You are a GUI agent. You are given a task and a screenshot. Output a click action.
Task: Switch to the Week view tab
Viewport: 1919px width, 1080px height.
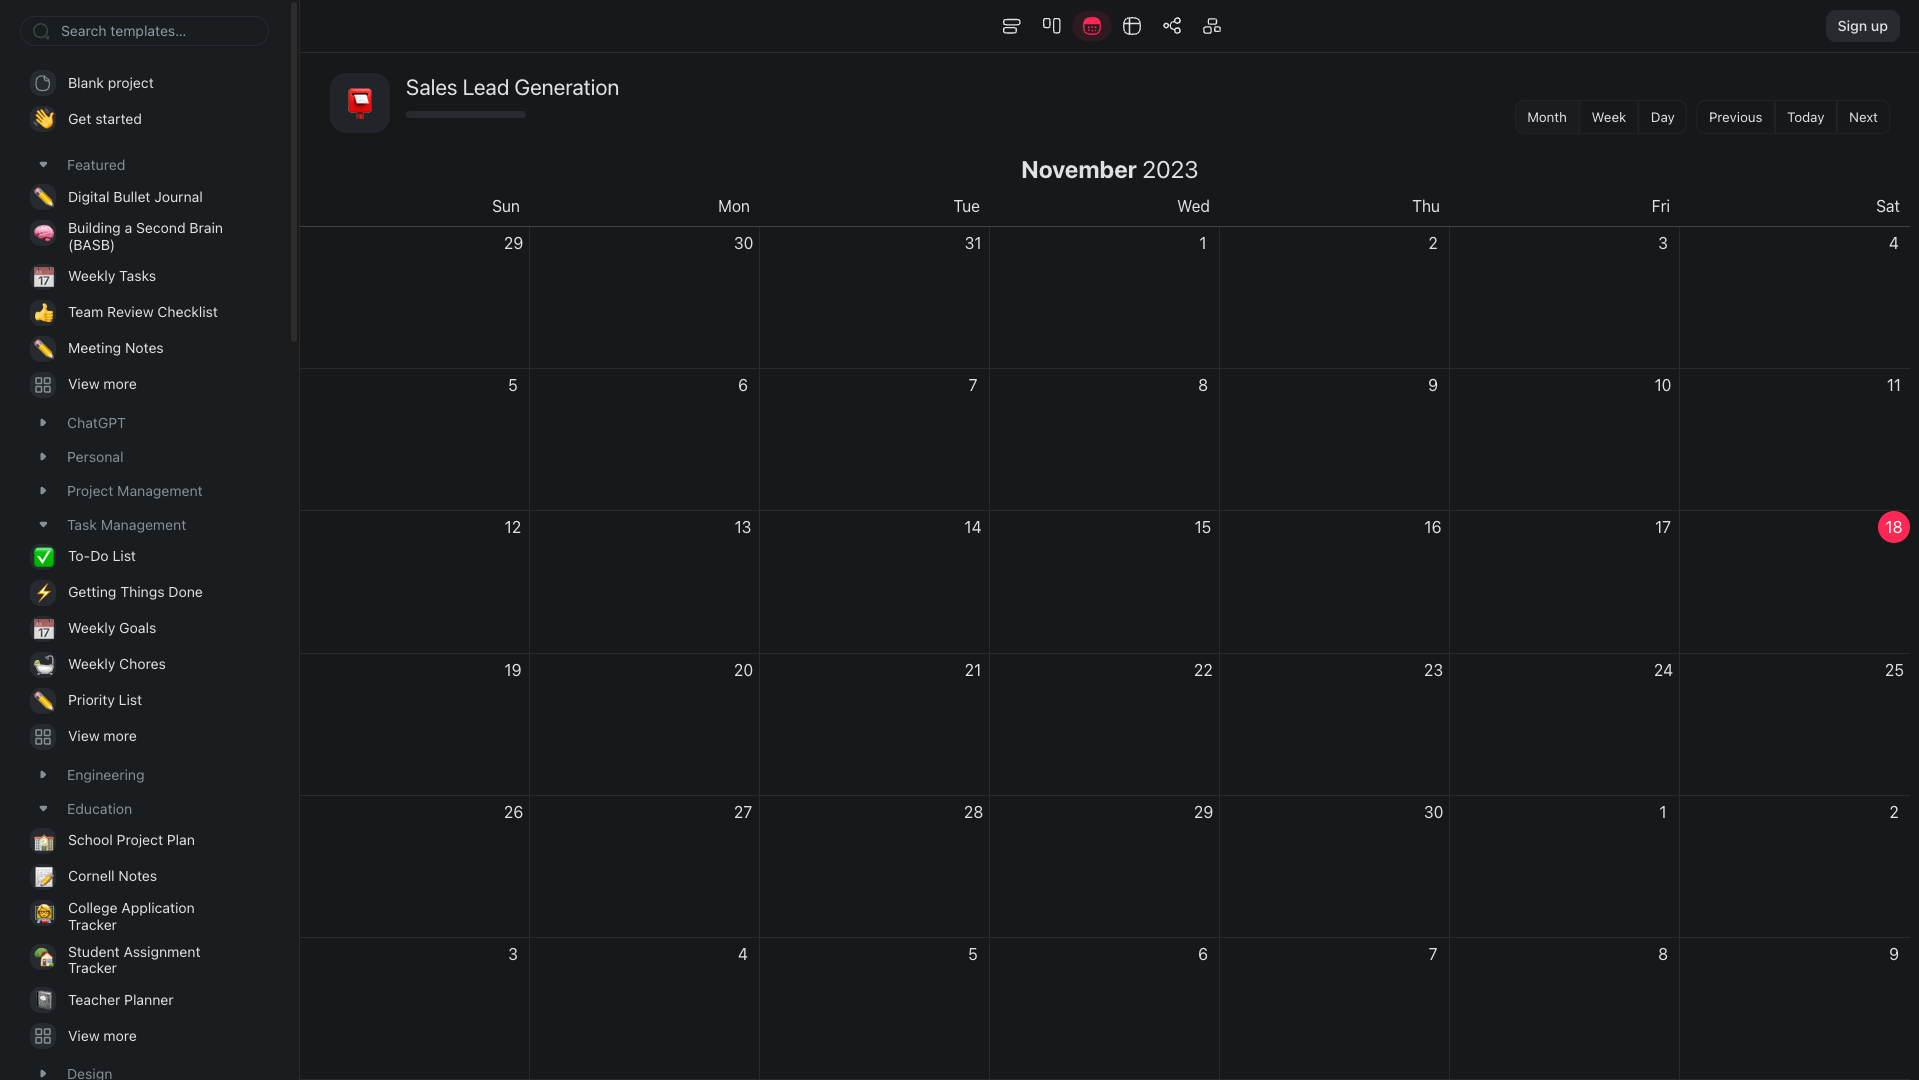click(1608, 117)
